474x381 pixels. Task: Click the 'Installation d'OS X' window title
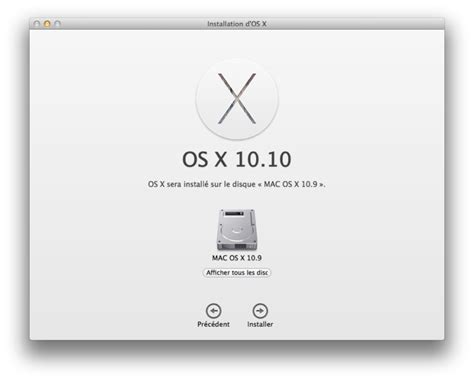coord(237,24)
